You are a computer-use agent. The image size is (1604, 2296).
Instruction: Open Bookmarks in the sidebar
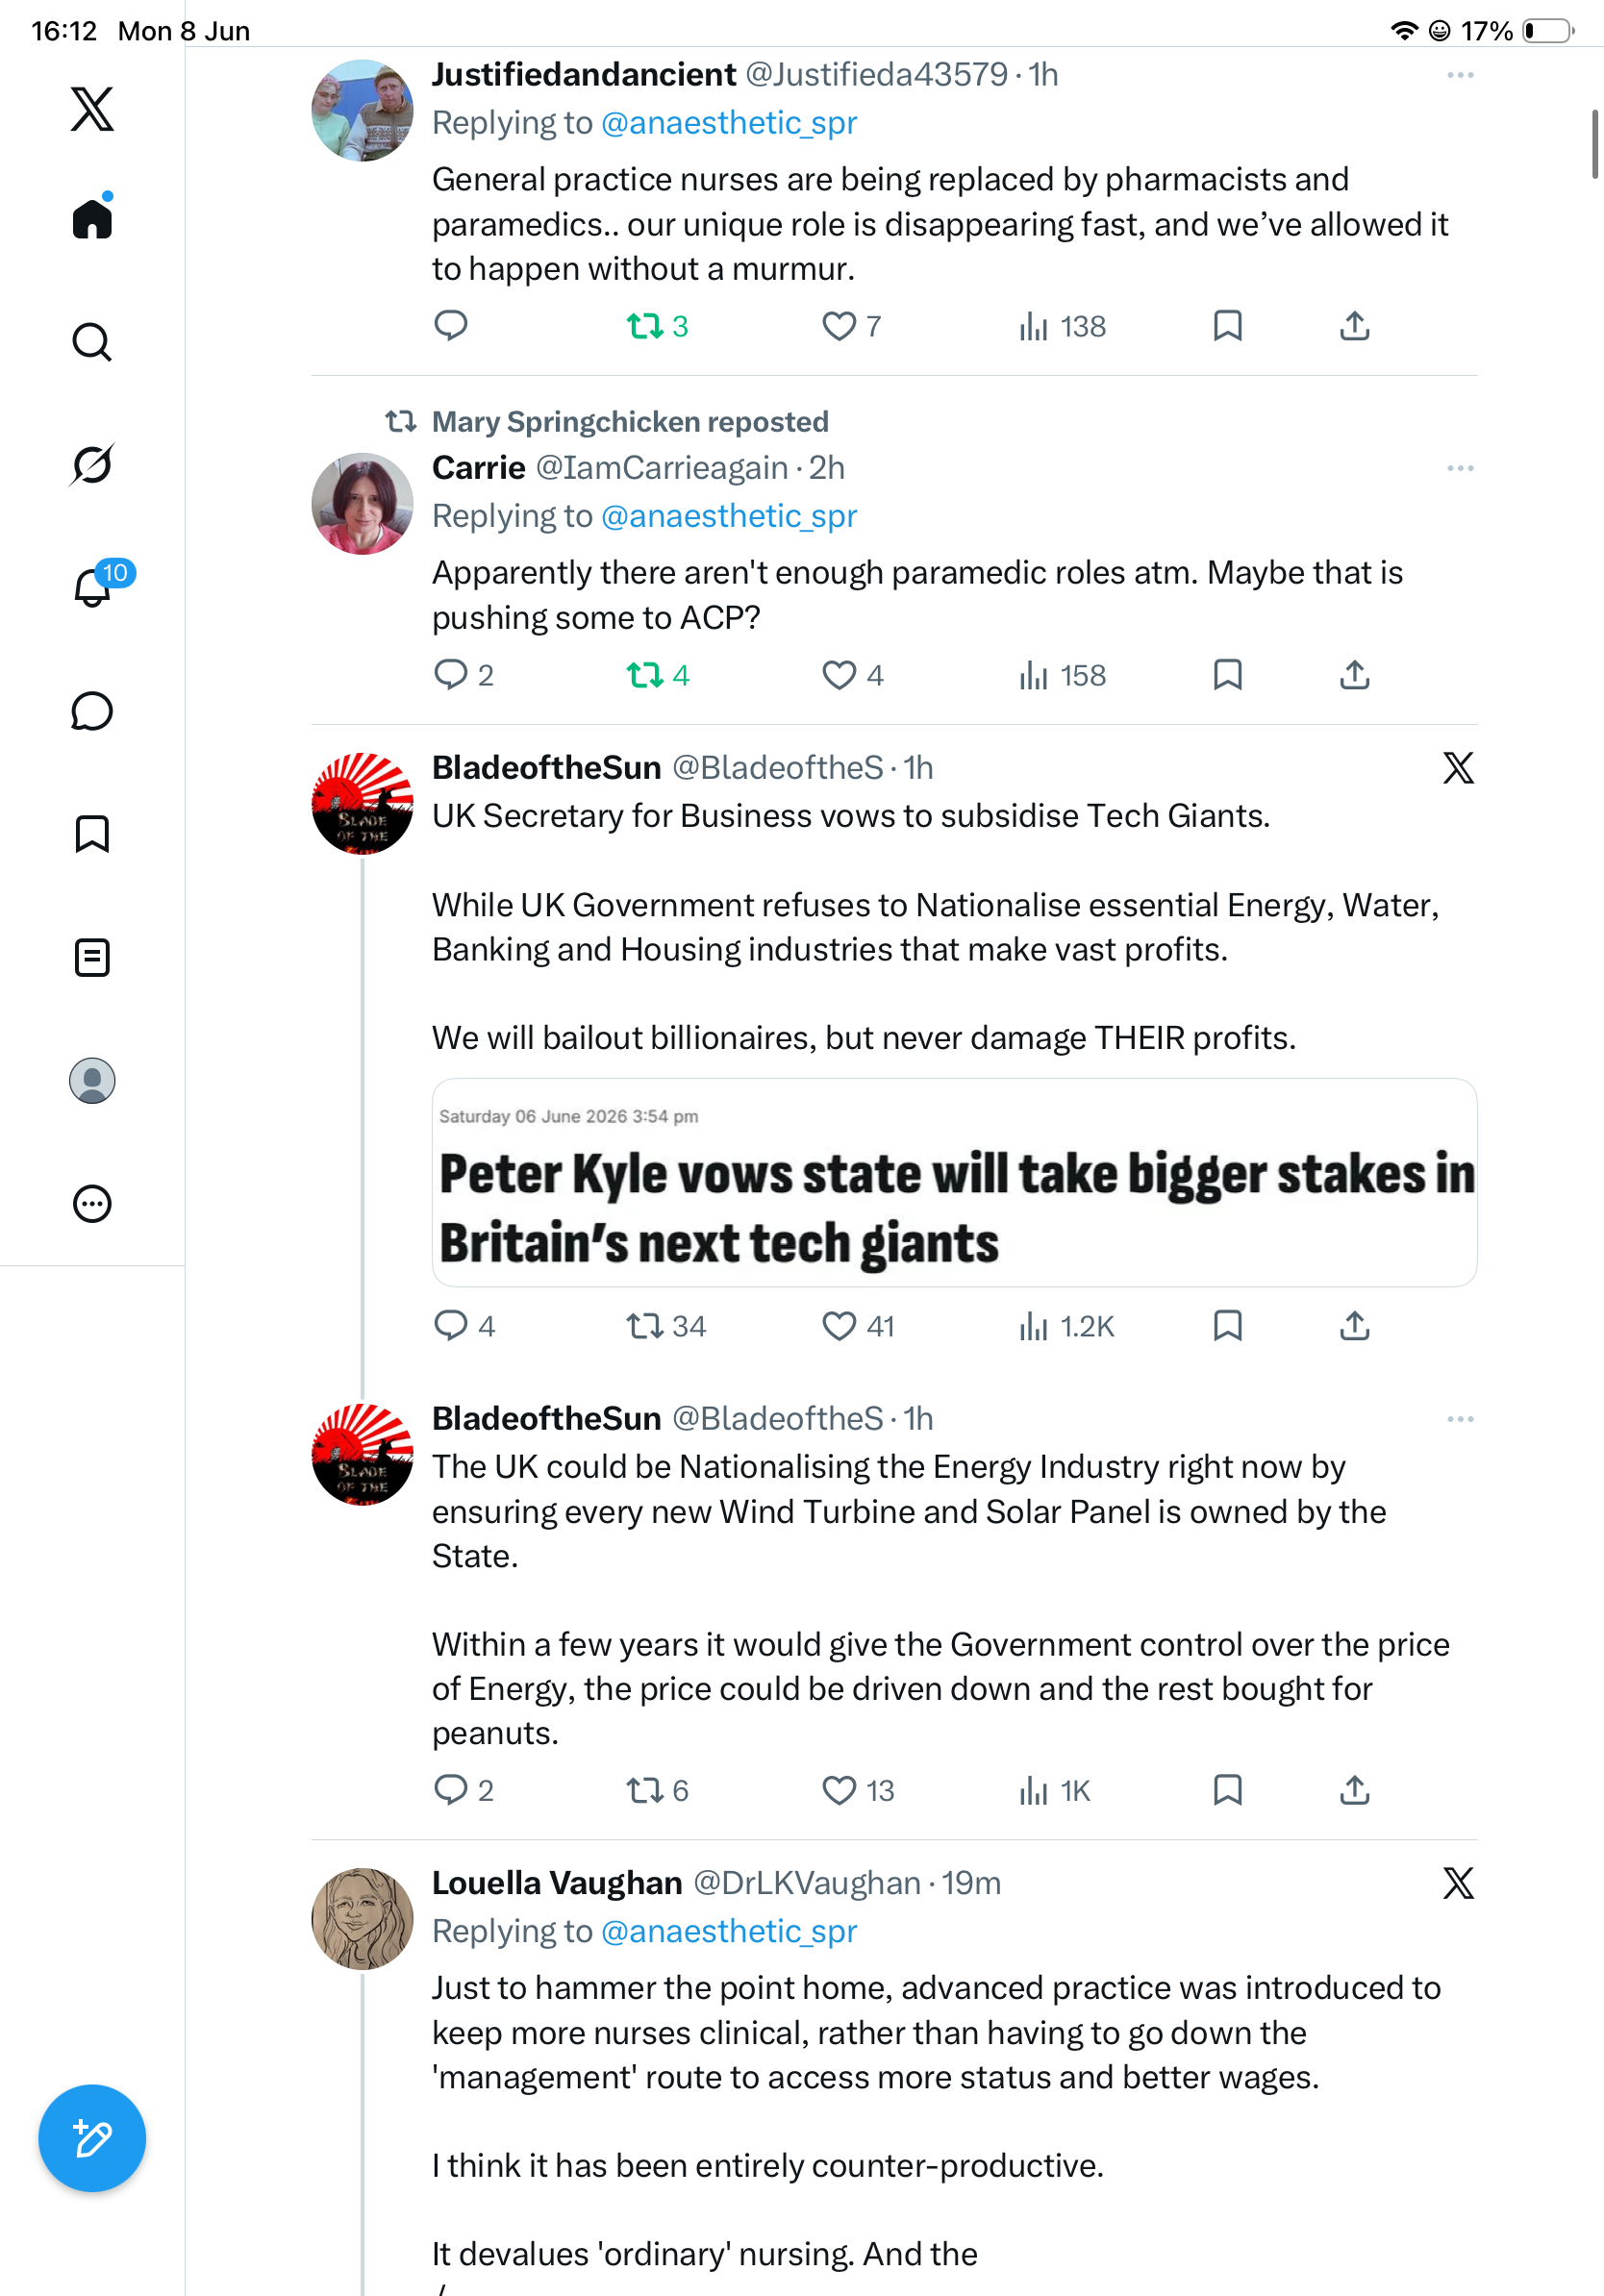92,834
